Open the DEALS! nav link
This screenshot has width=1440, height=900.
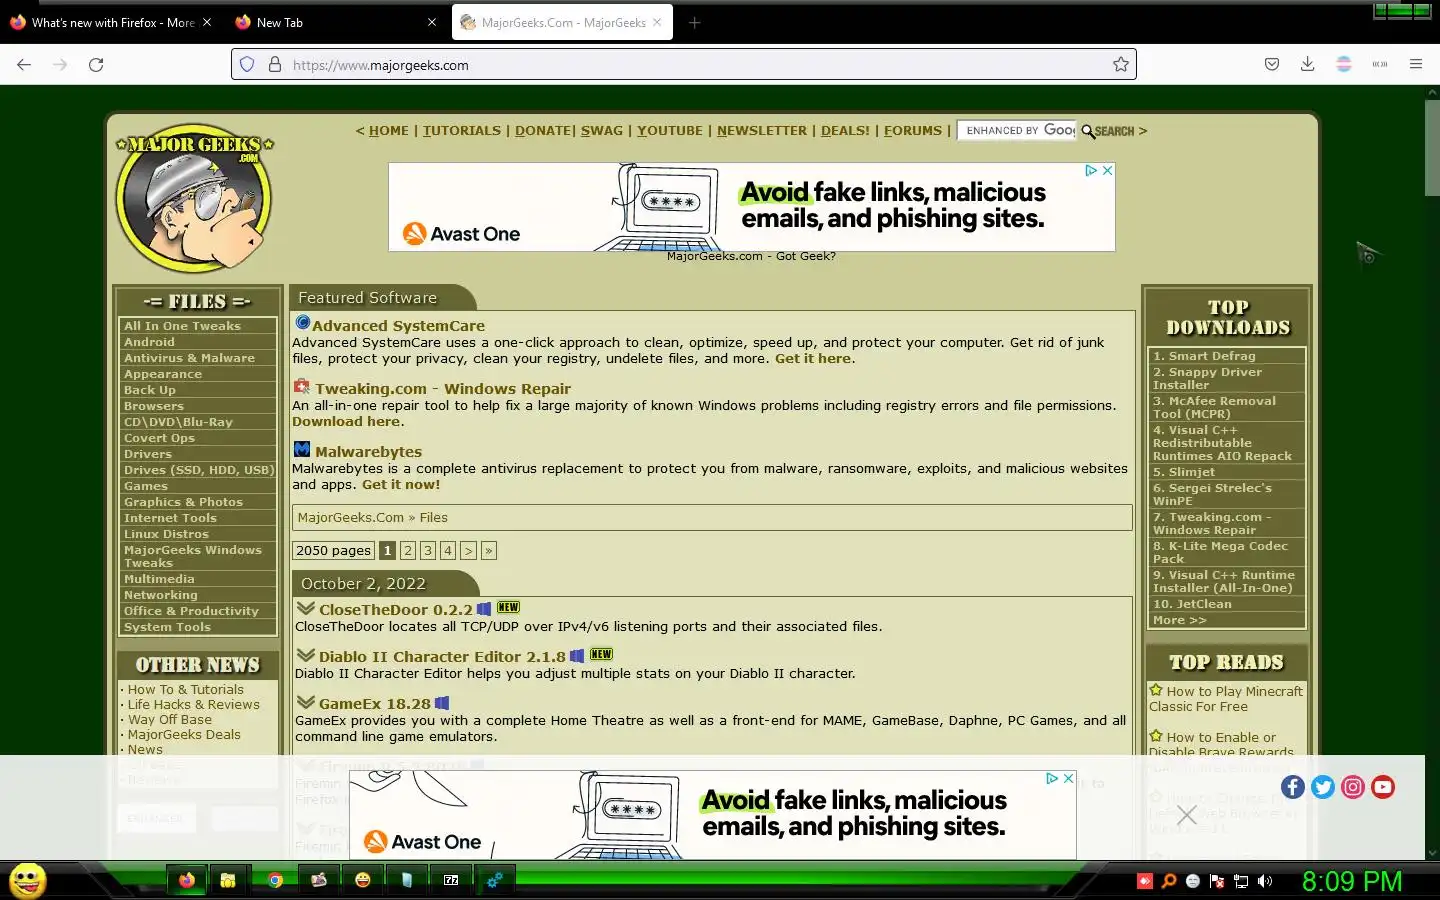pos(845,130)
